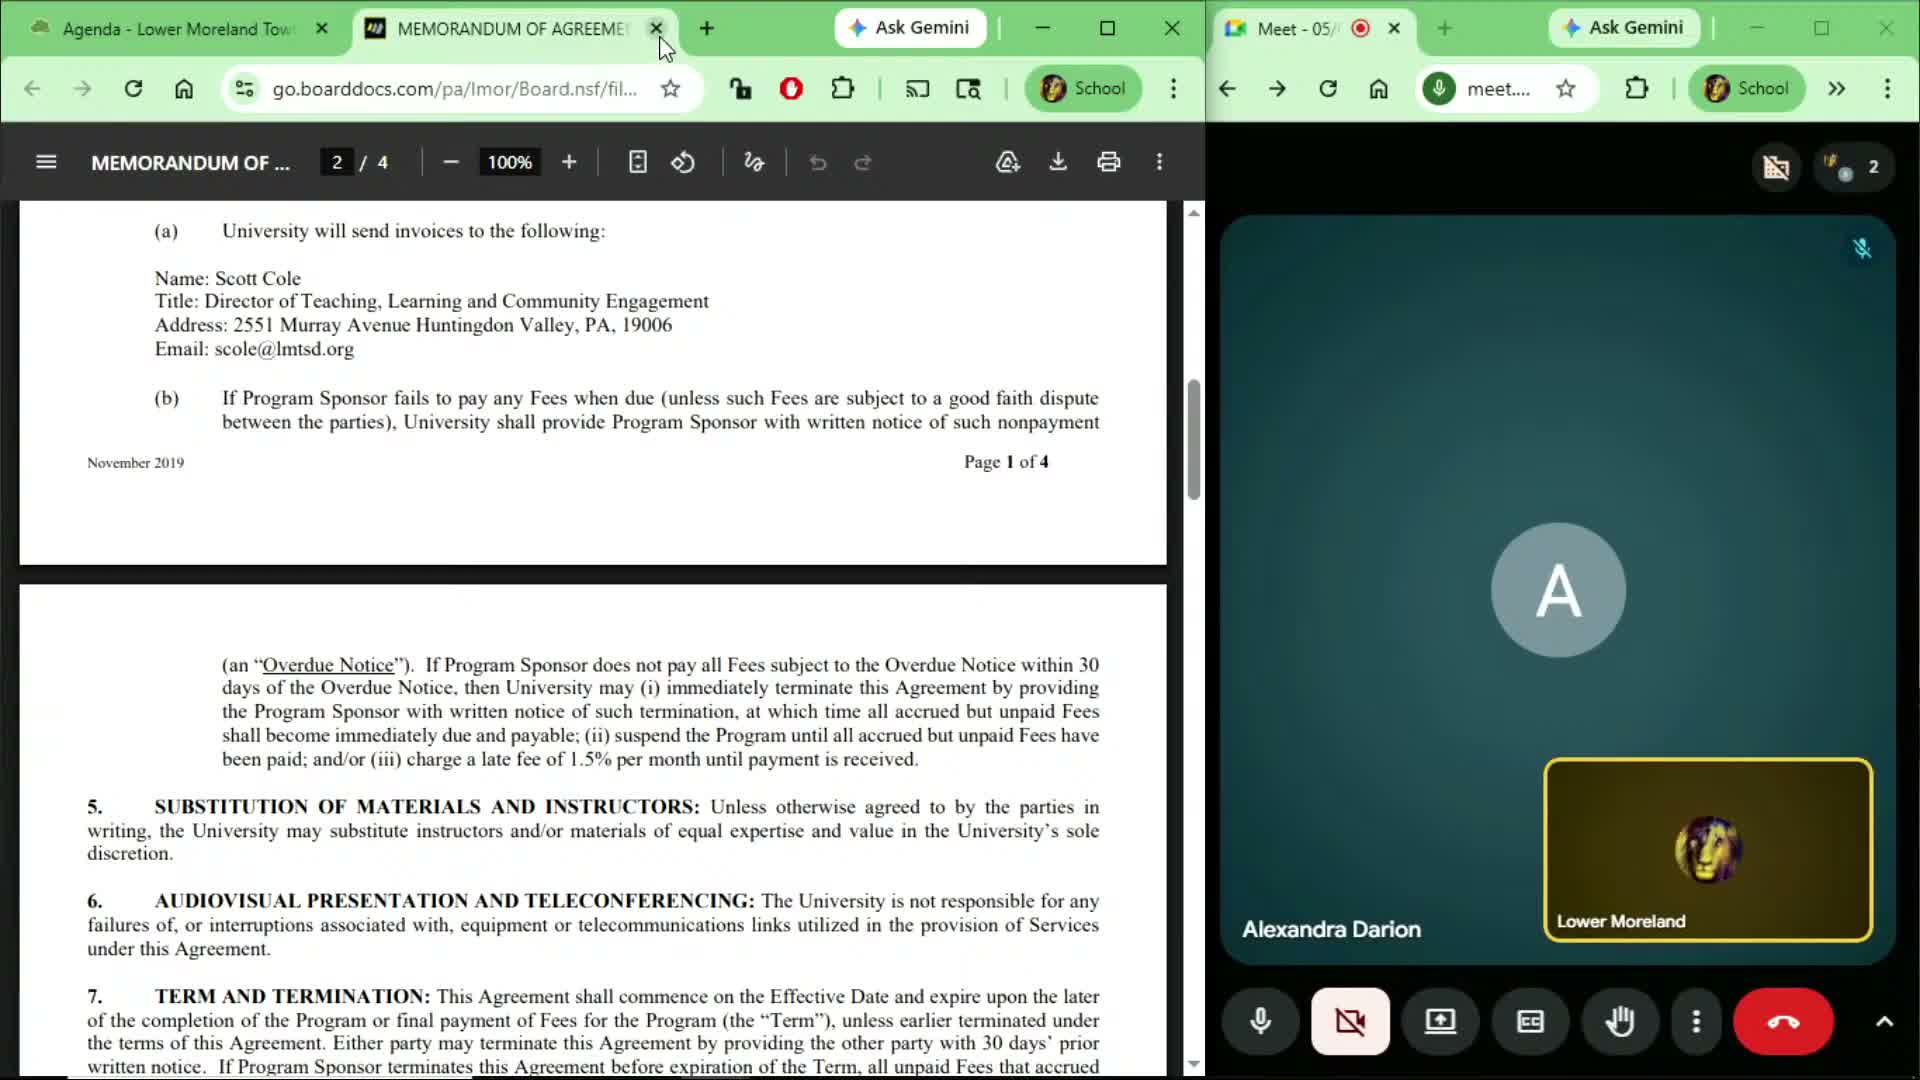Reload the BoardDocs page
1920x1080 pixels.
[x=133, y=89]
